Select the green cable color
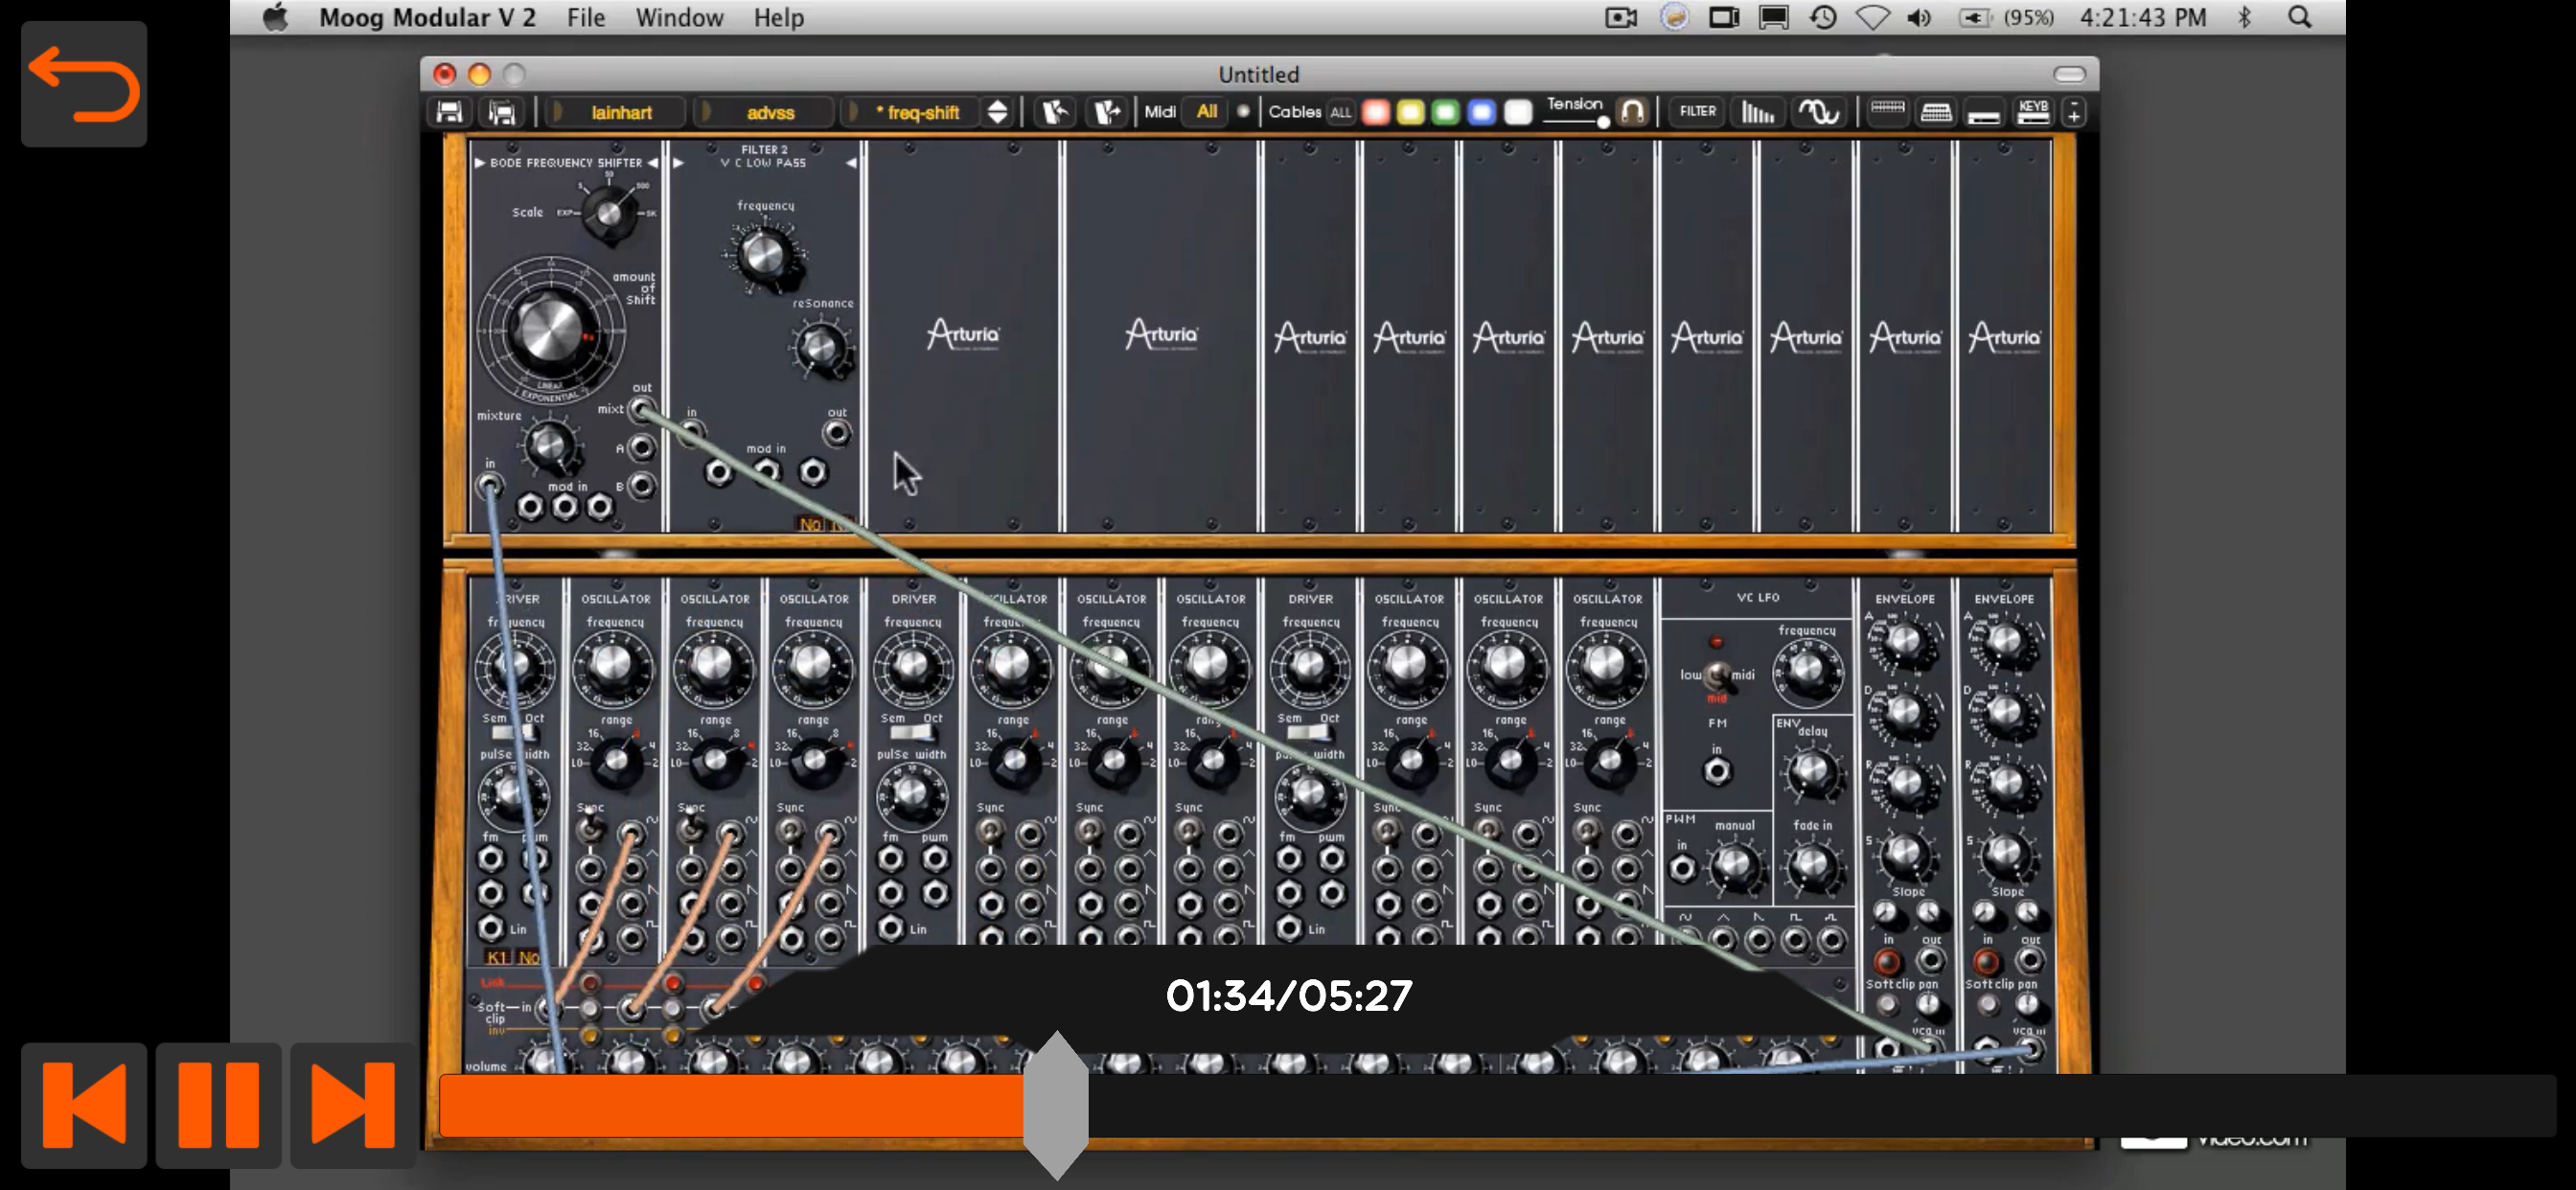The image size is (2576, 1190). pyautogui.click(x=1445, y=112)
